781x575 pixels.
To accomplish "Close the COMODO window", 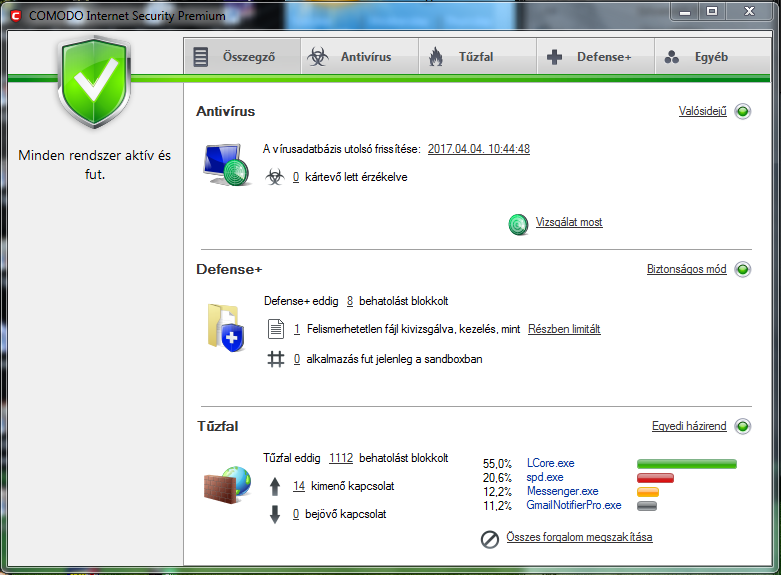I will click(749, 11).
